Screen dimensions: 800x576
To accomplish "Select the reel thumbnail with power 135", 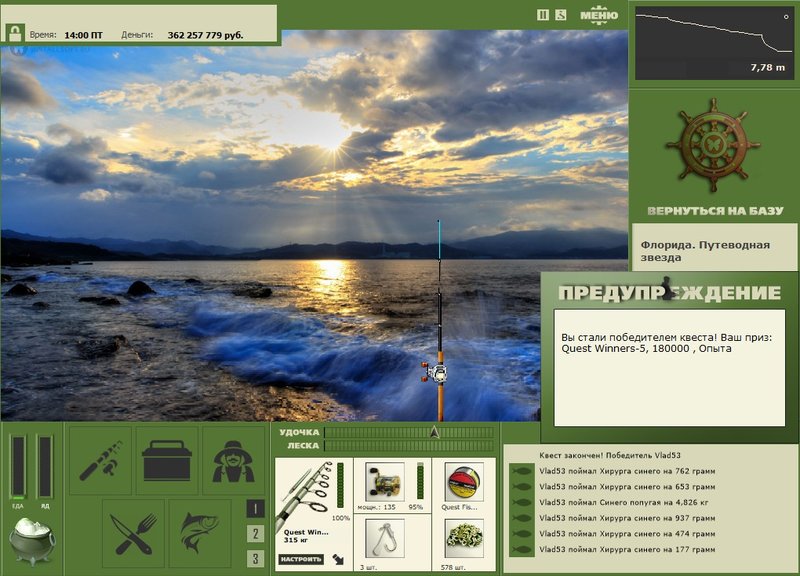I will click(385, 482).
